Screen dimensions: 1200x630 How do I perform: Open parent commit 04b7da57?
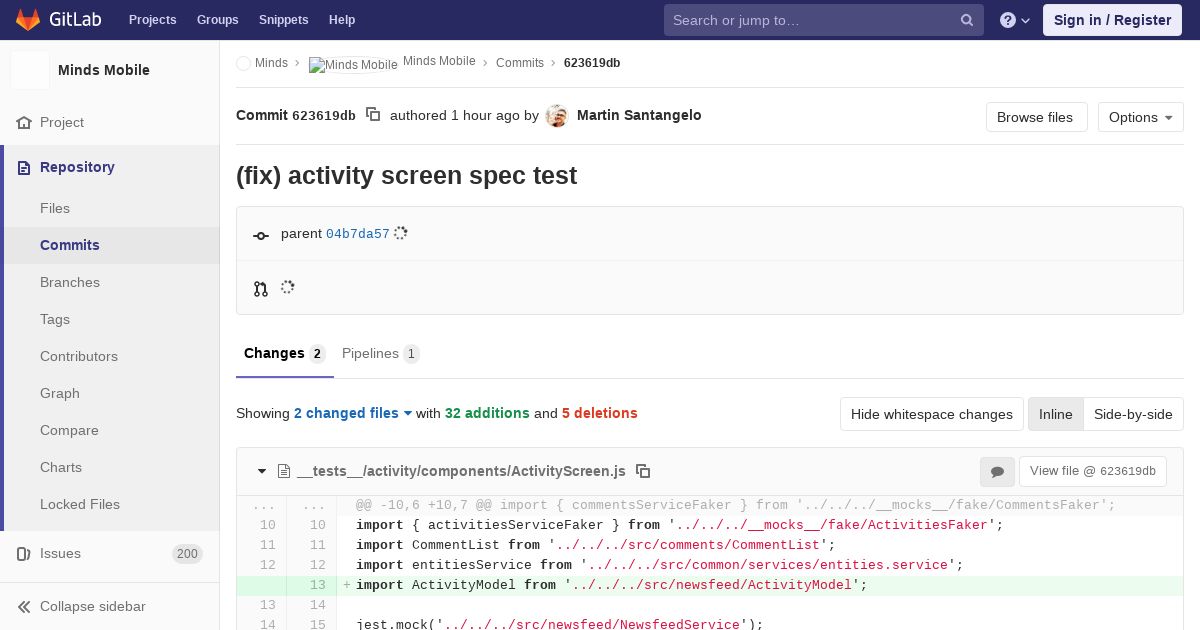coord(357,234)
